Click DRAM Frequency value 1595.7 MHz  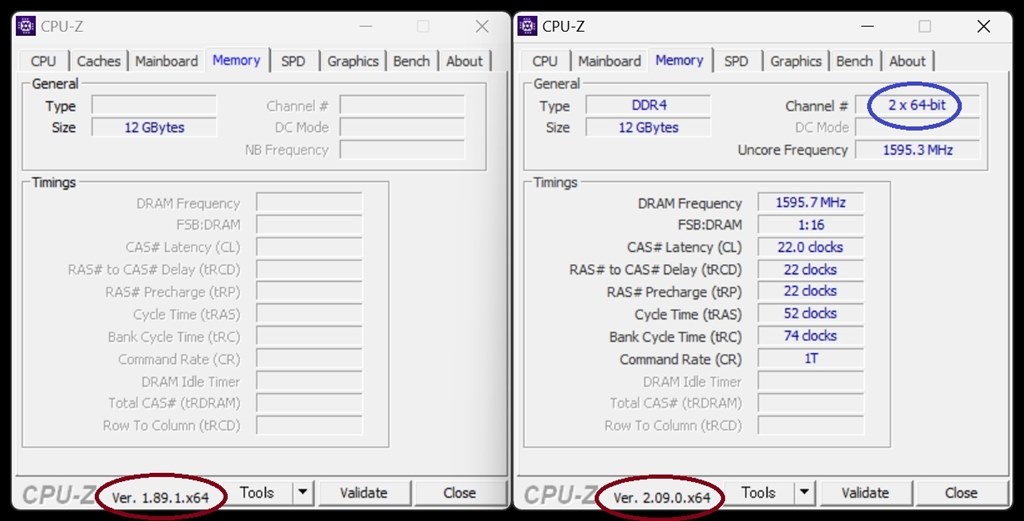coord(810,202)
